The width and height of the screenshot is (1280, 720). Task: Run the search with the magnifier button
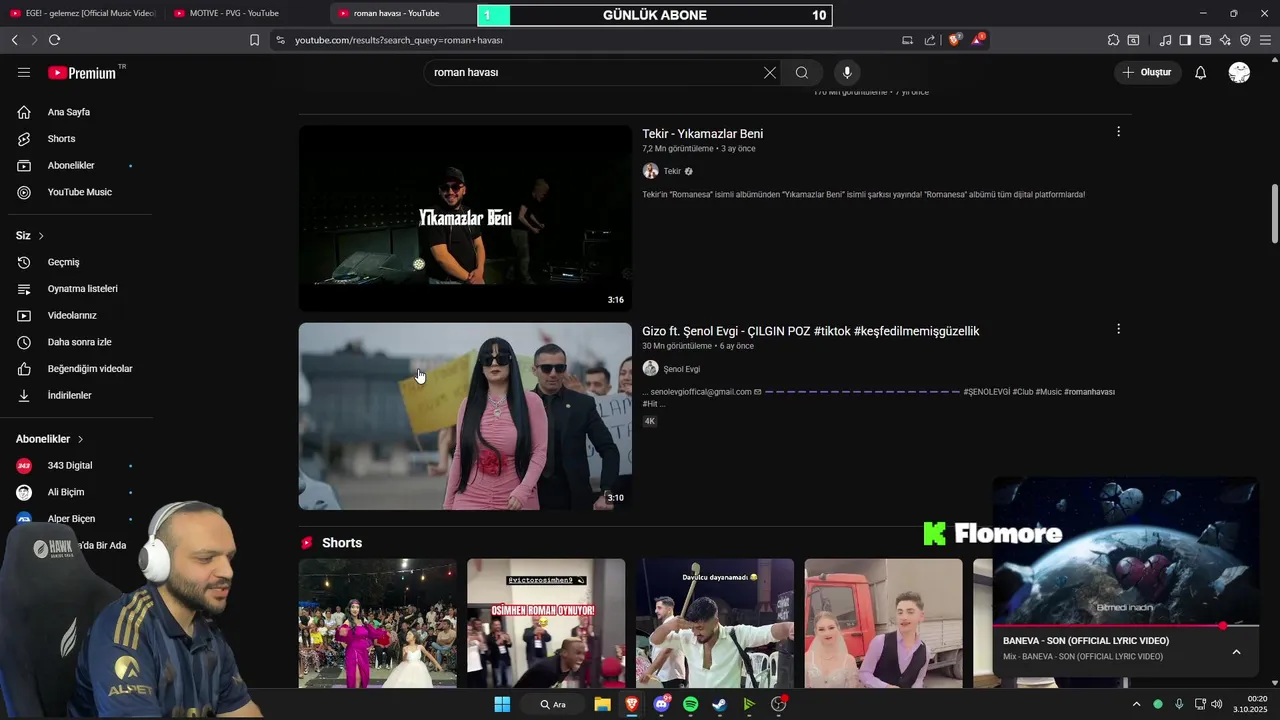(802, 72)
